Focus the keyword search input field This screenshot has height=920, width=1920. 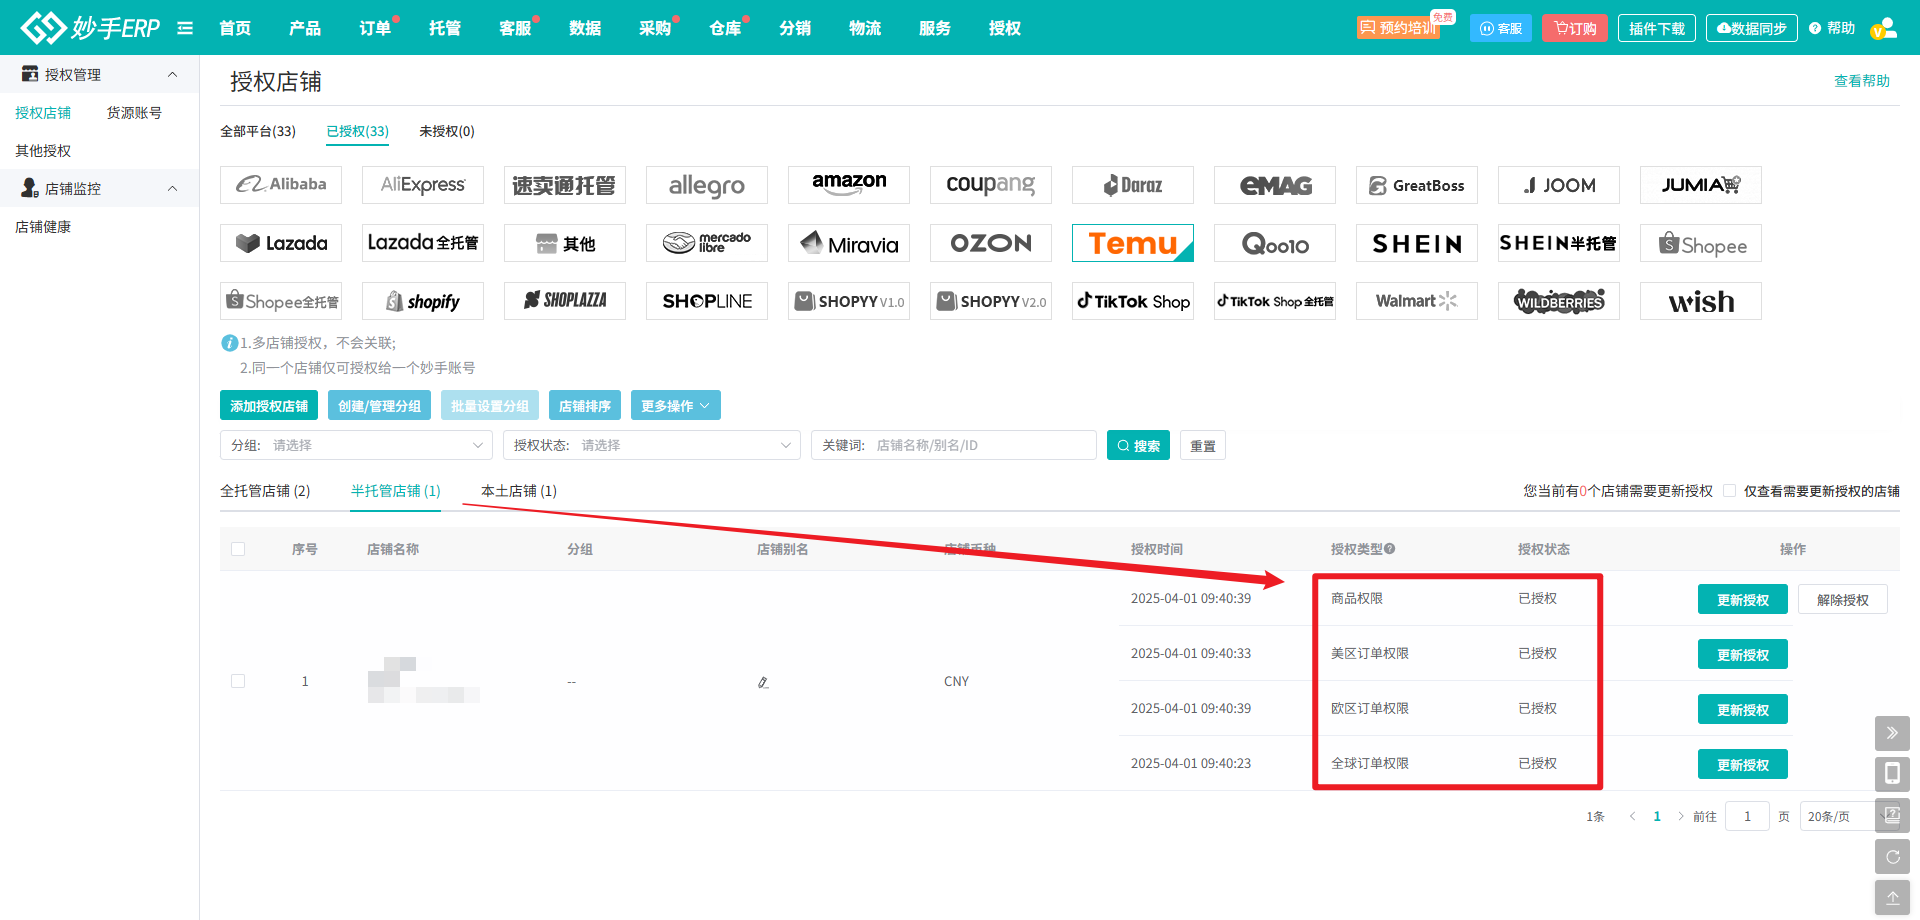[980, 445]
